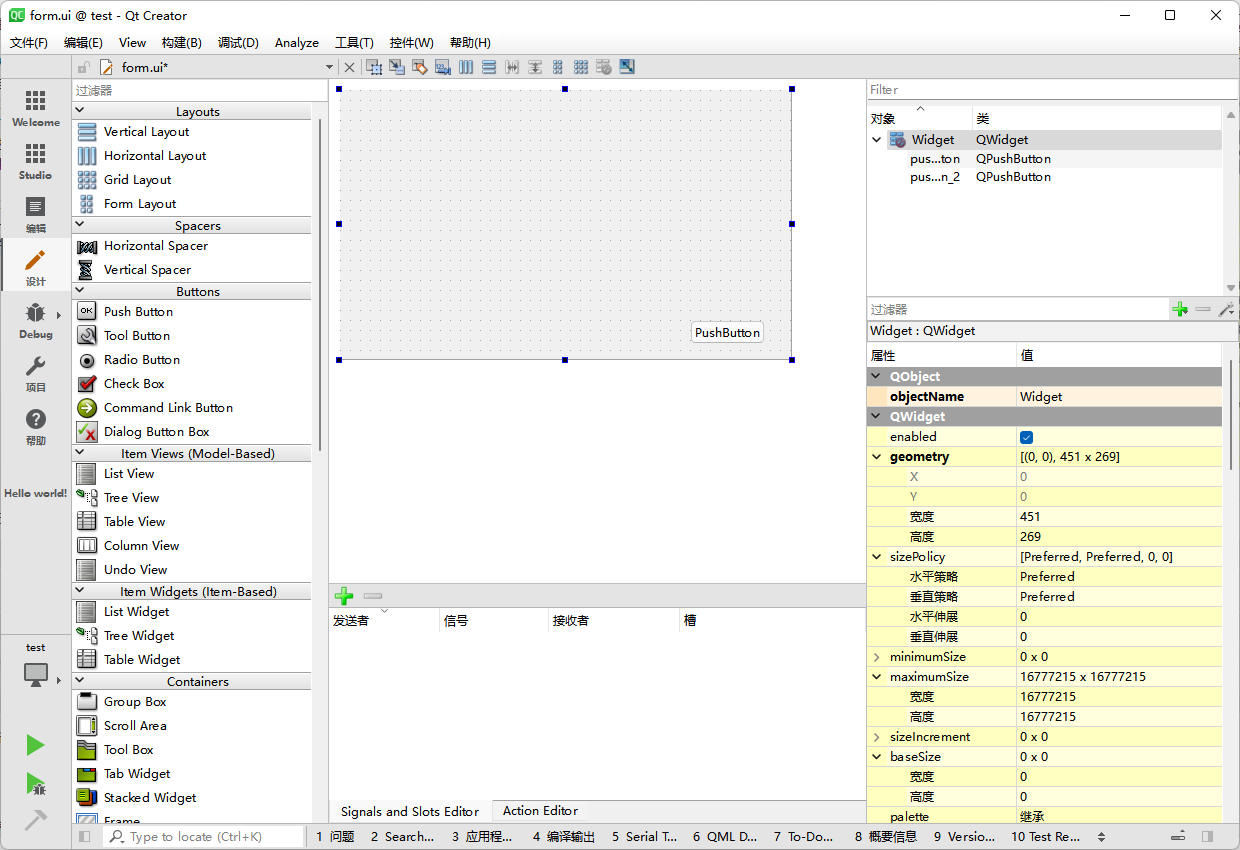Click Adjust Size toolbar icon
Image resolution: width=1240 pixels, height=850 pixels.
pyautogui.click(x=627, y=67)
